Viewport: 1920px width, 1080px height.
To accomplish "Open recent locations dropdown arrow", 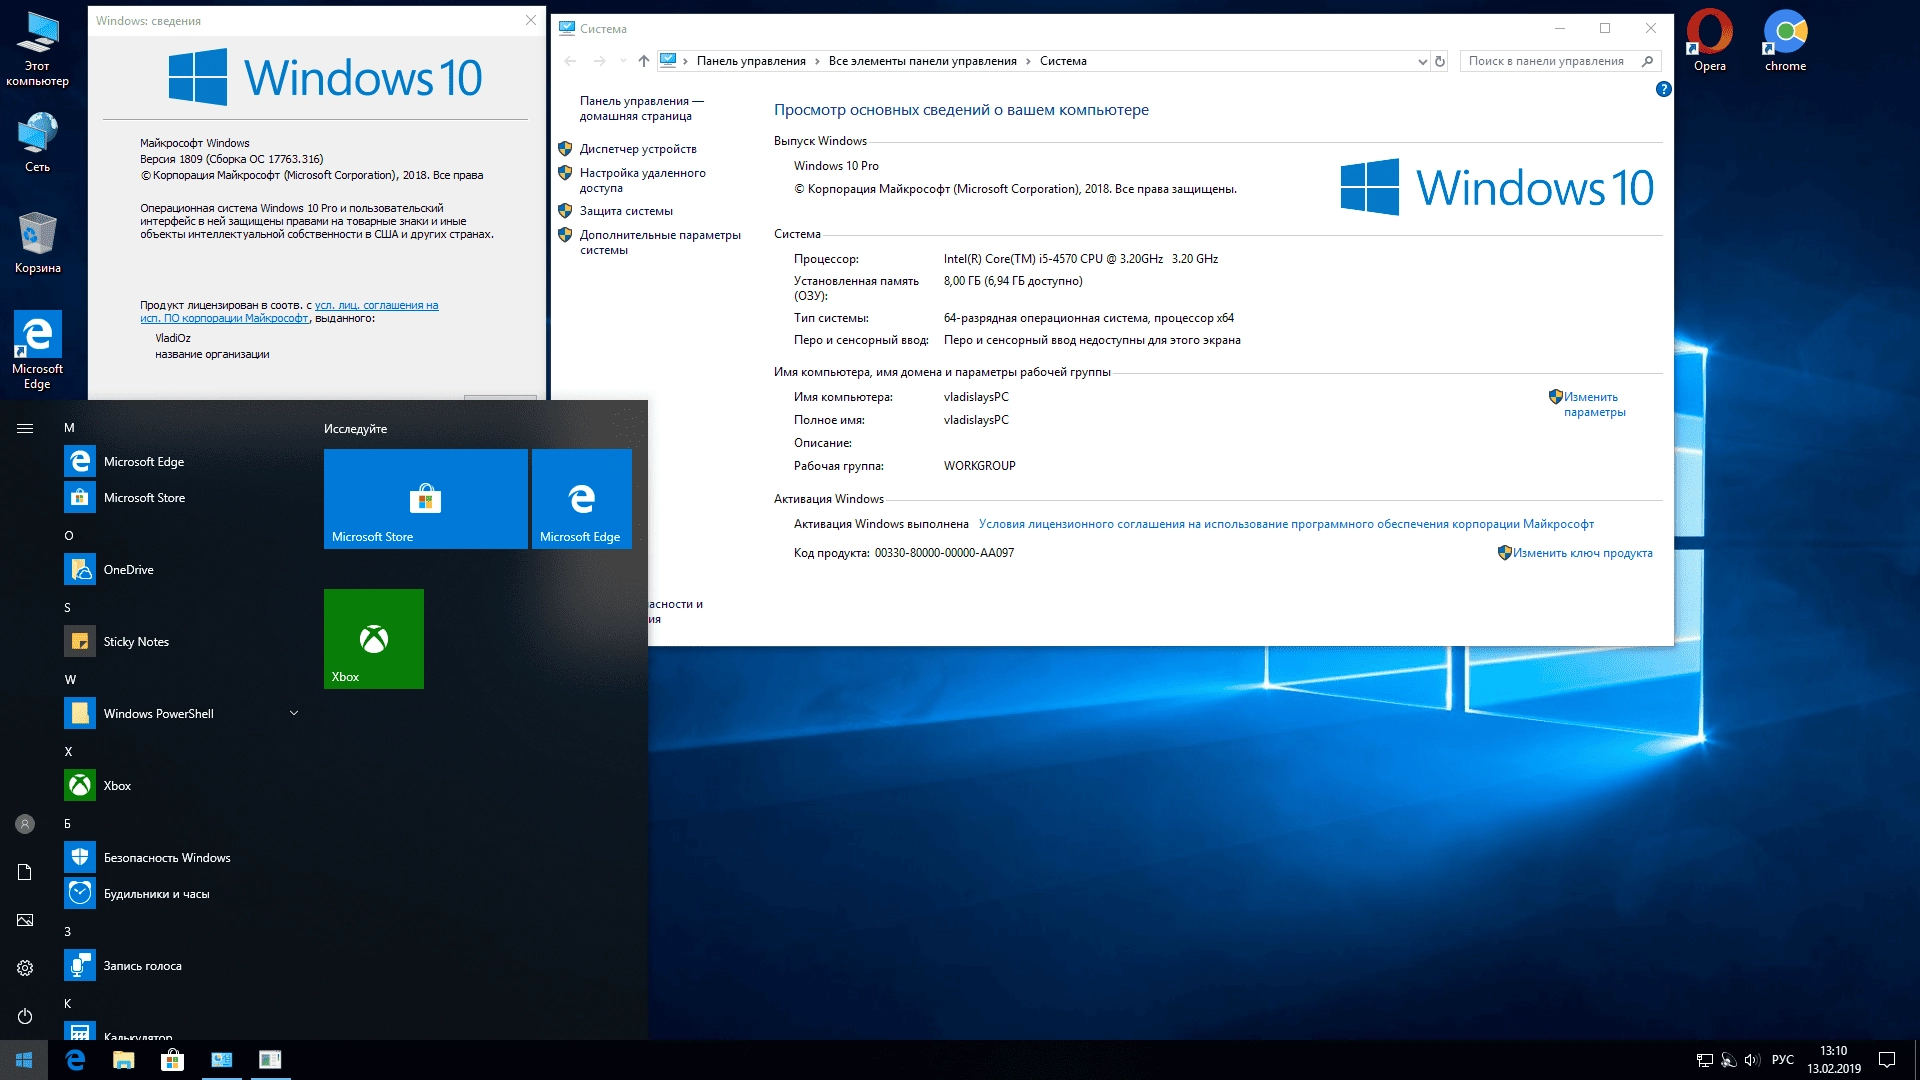I will [x=623, y=61].
